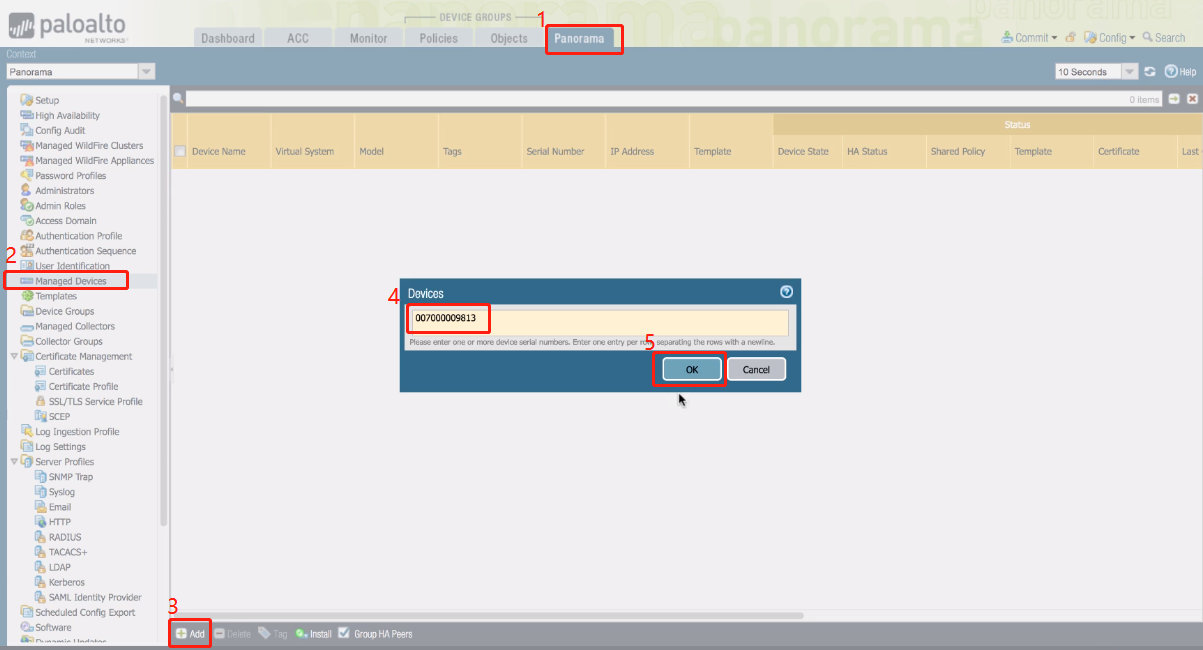The image size is (1203, 650).
Task: Cancel the Devices dialog
Action: tap(756, 369)
